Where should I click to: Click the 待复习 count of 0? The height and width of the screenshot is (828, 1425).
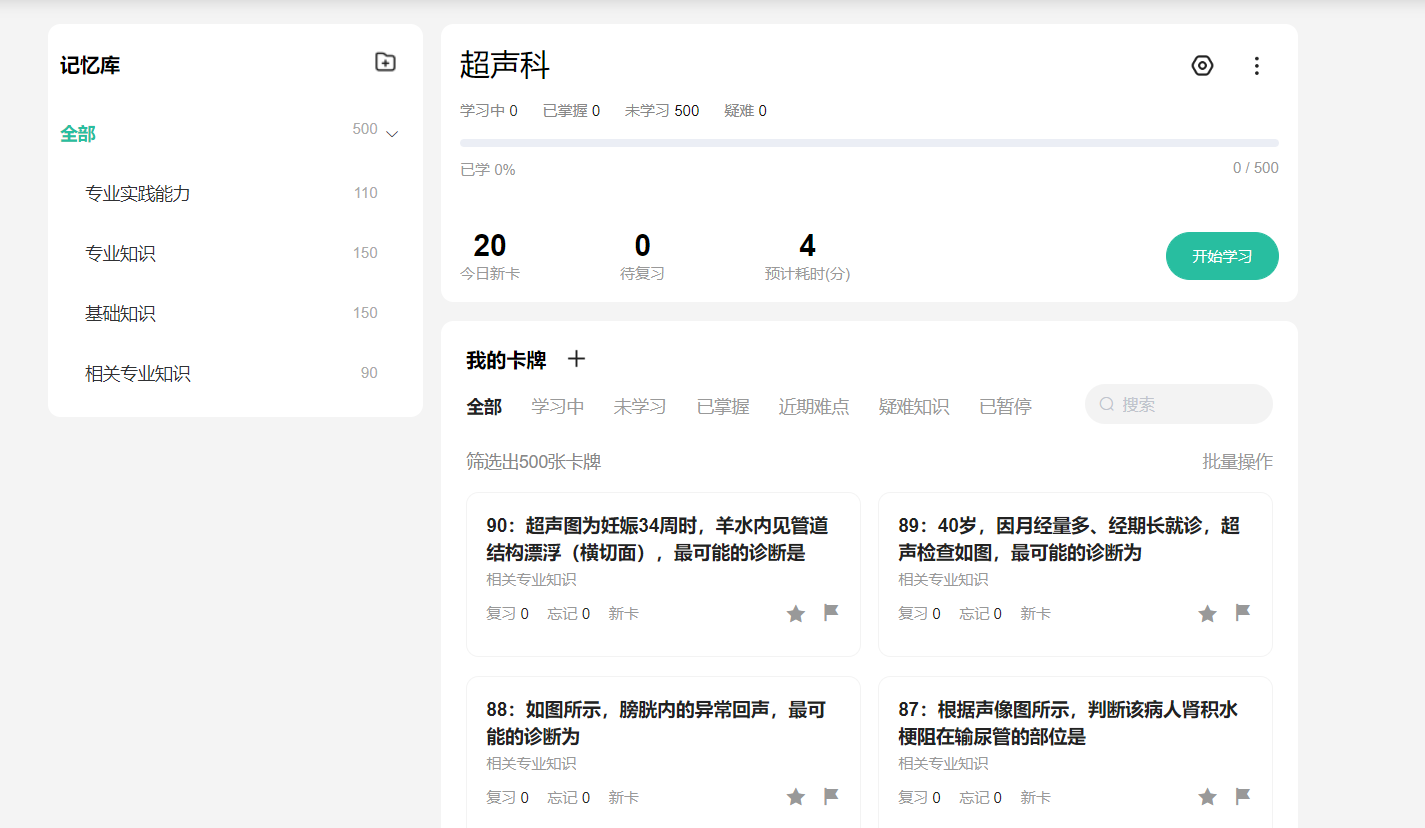pos(642,245)
